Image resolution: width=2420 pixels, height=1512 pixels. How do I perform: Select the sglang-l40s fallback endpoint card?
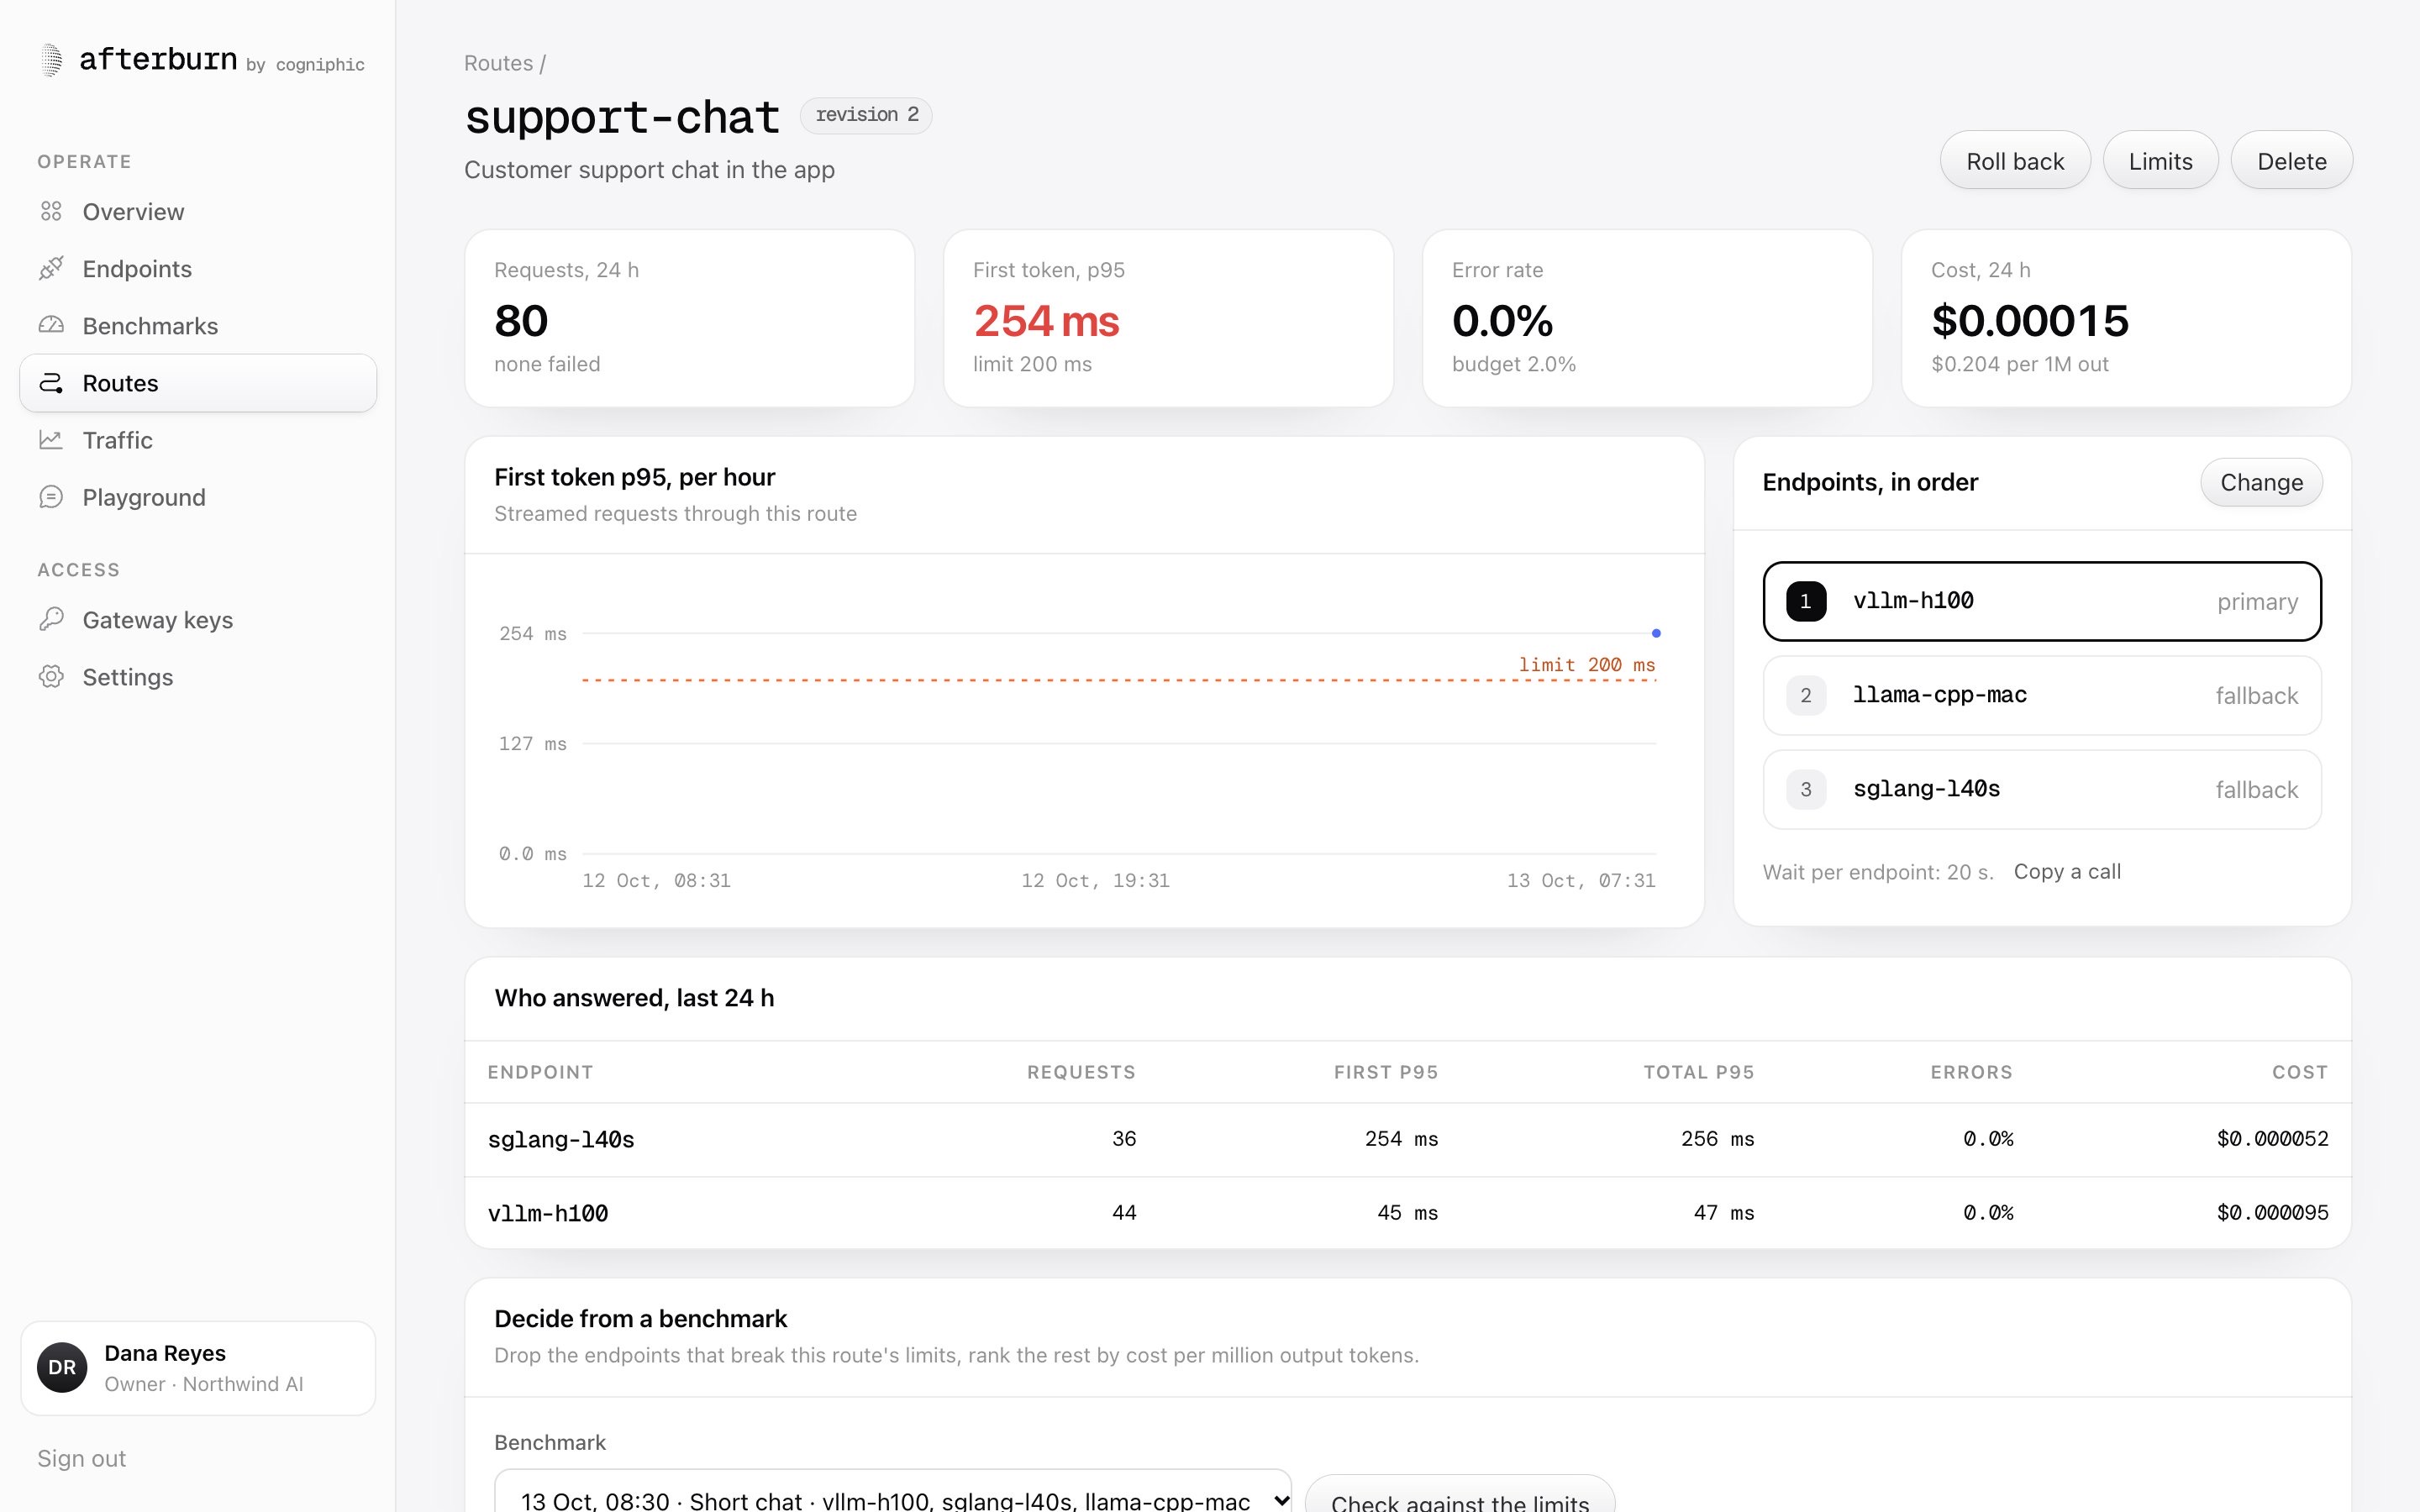2042,790
